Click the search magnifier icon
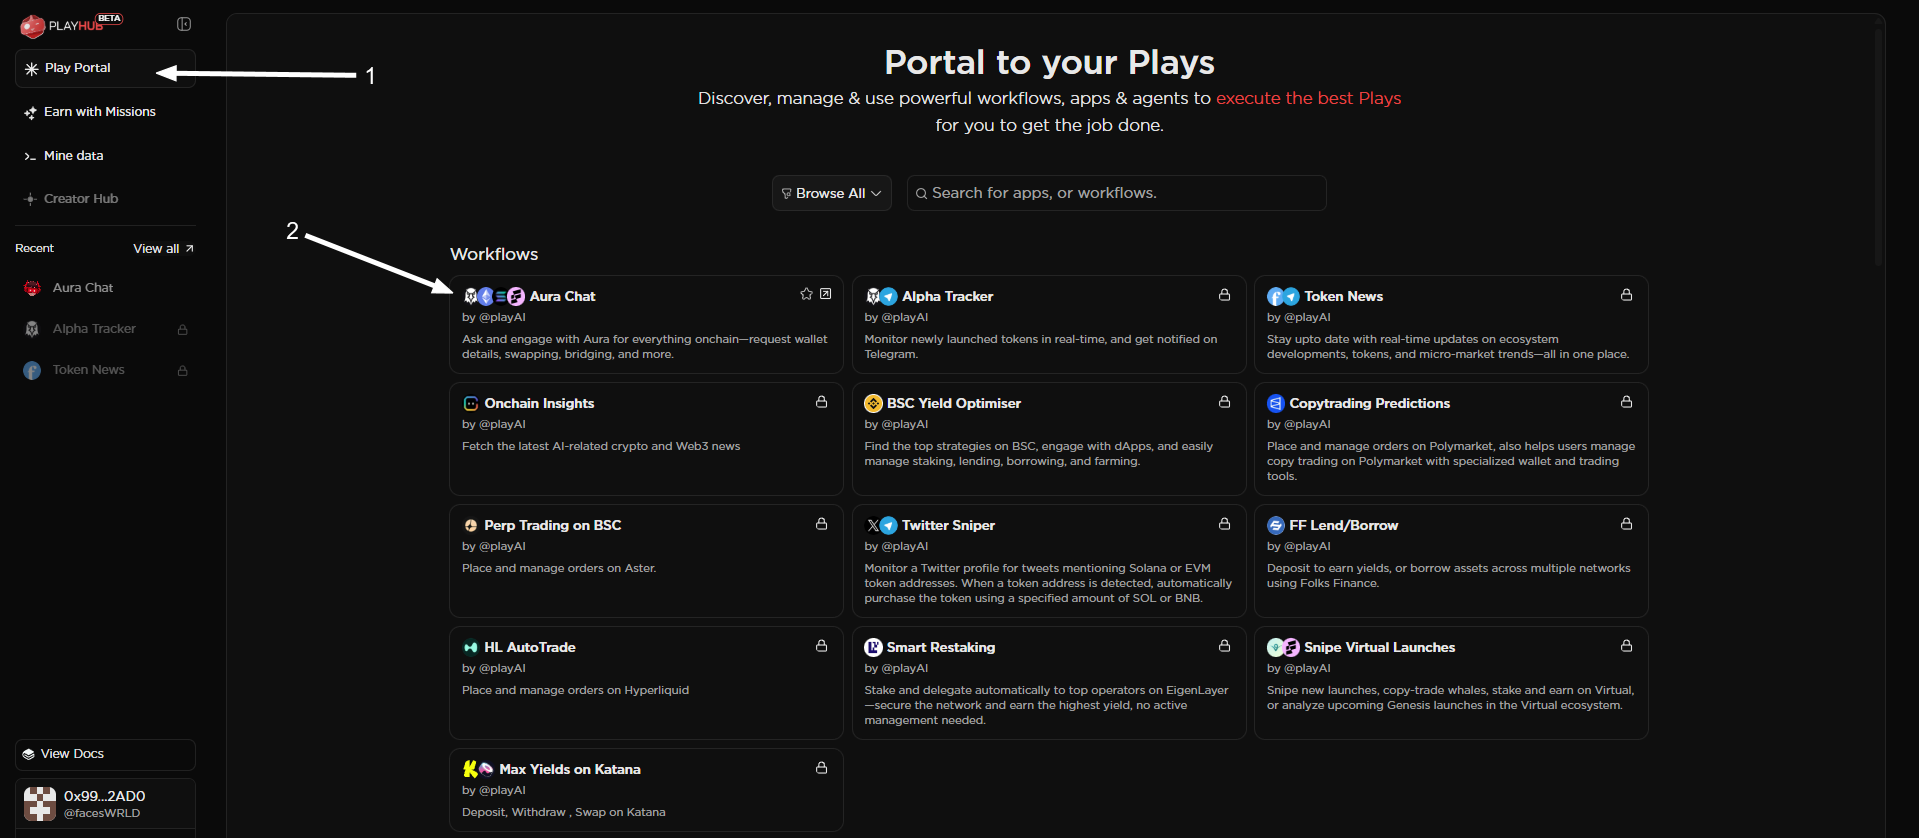Image resolution: width=1919 pixels, height=838 pixels. [921, 194]
